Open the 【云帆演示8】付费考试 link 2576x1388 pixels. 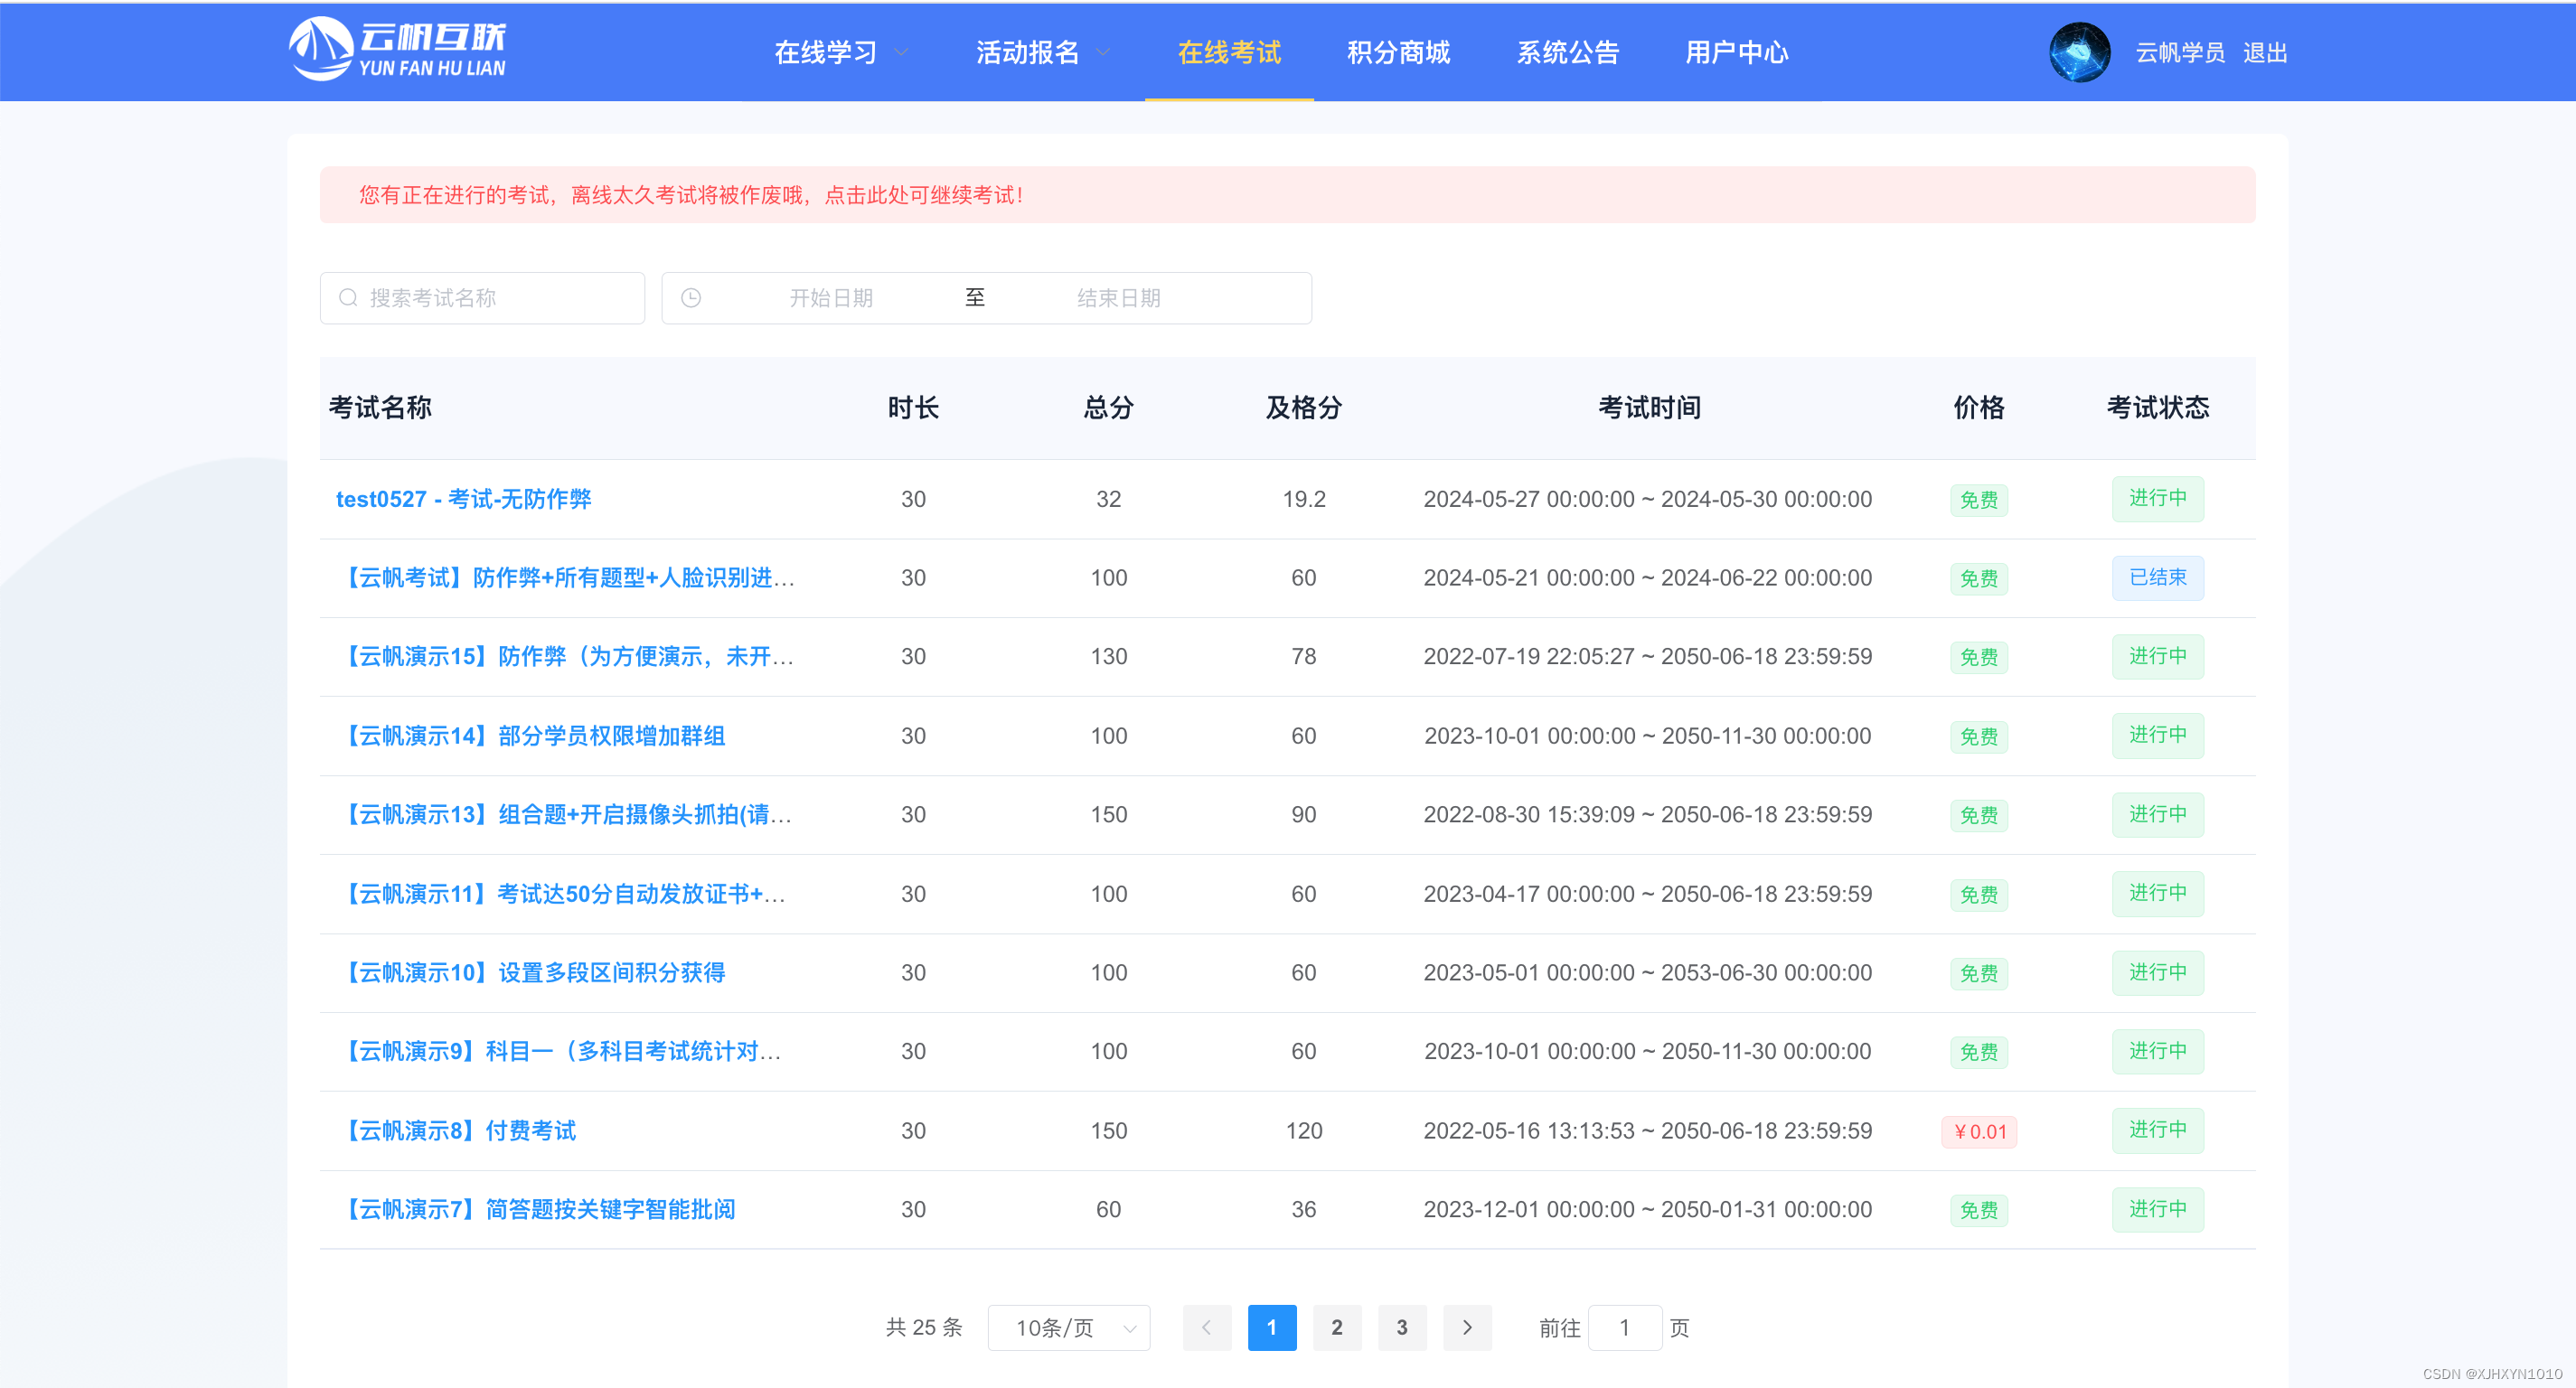(x=461, y=1131)
